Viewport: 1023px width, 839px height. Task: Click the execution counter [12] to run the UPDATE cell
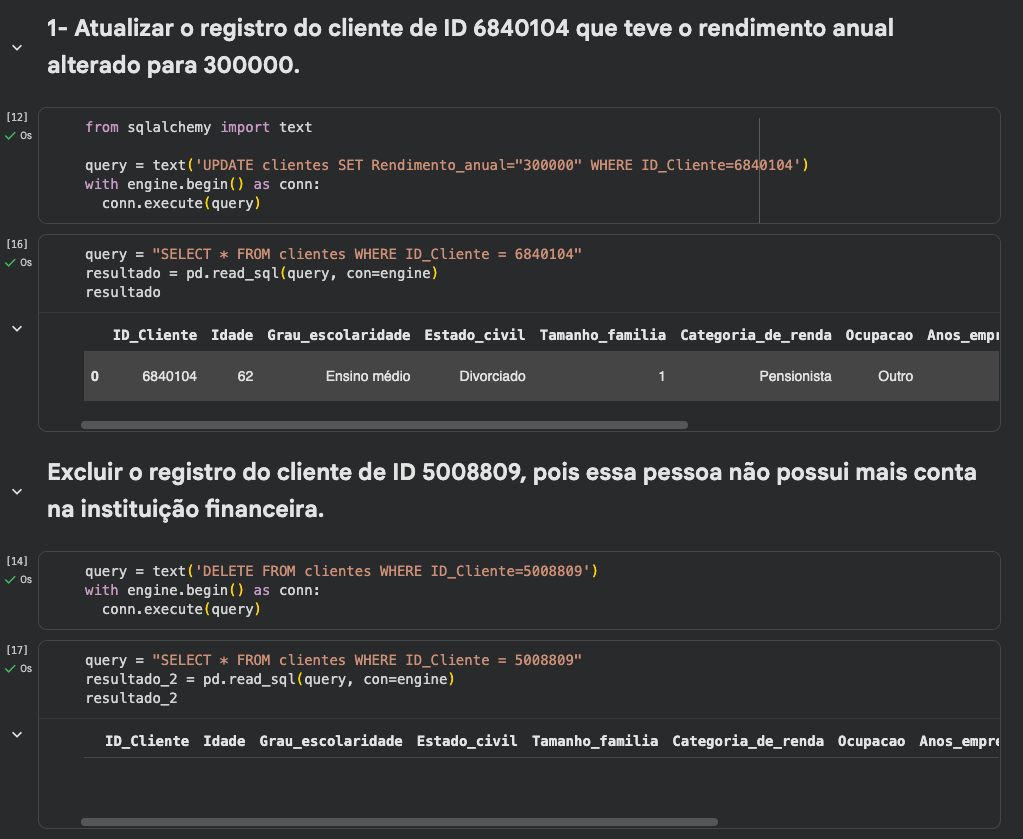click(x=17, y=116)
